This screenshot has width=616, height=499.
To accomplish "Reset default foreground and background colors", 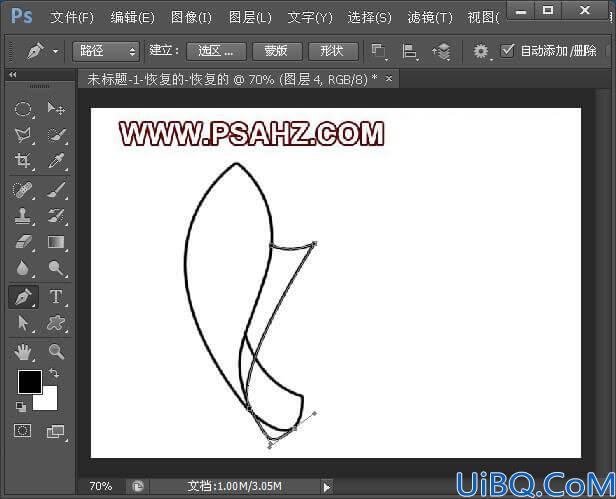I will click(x=21, y=406).
